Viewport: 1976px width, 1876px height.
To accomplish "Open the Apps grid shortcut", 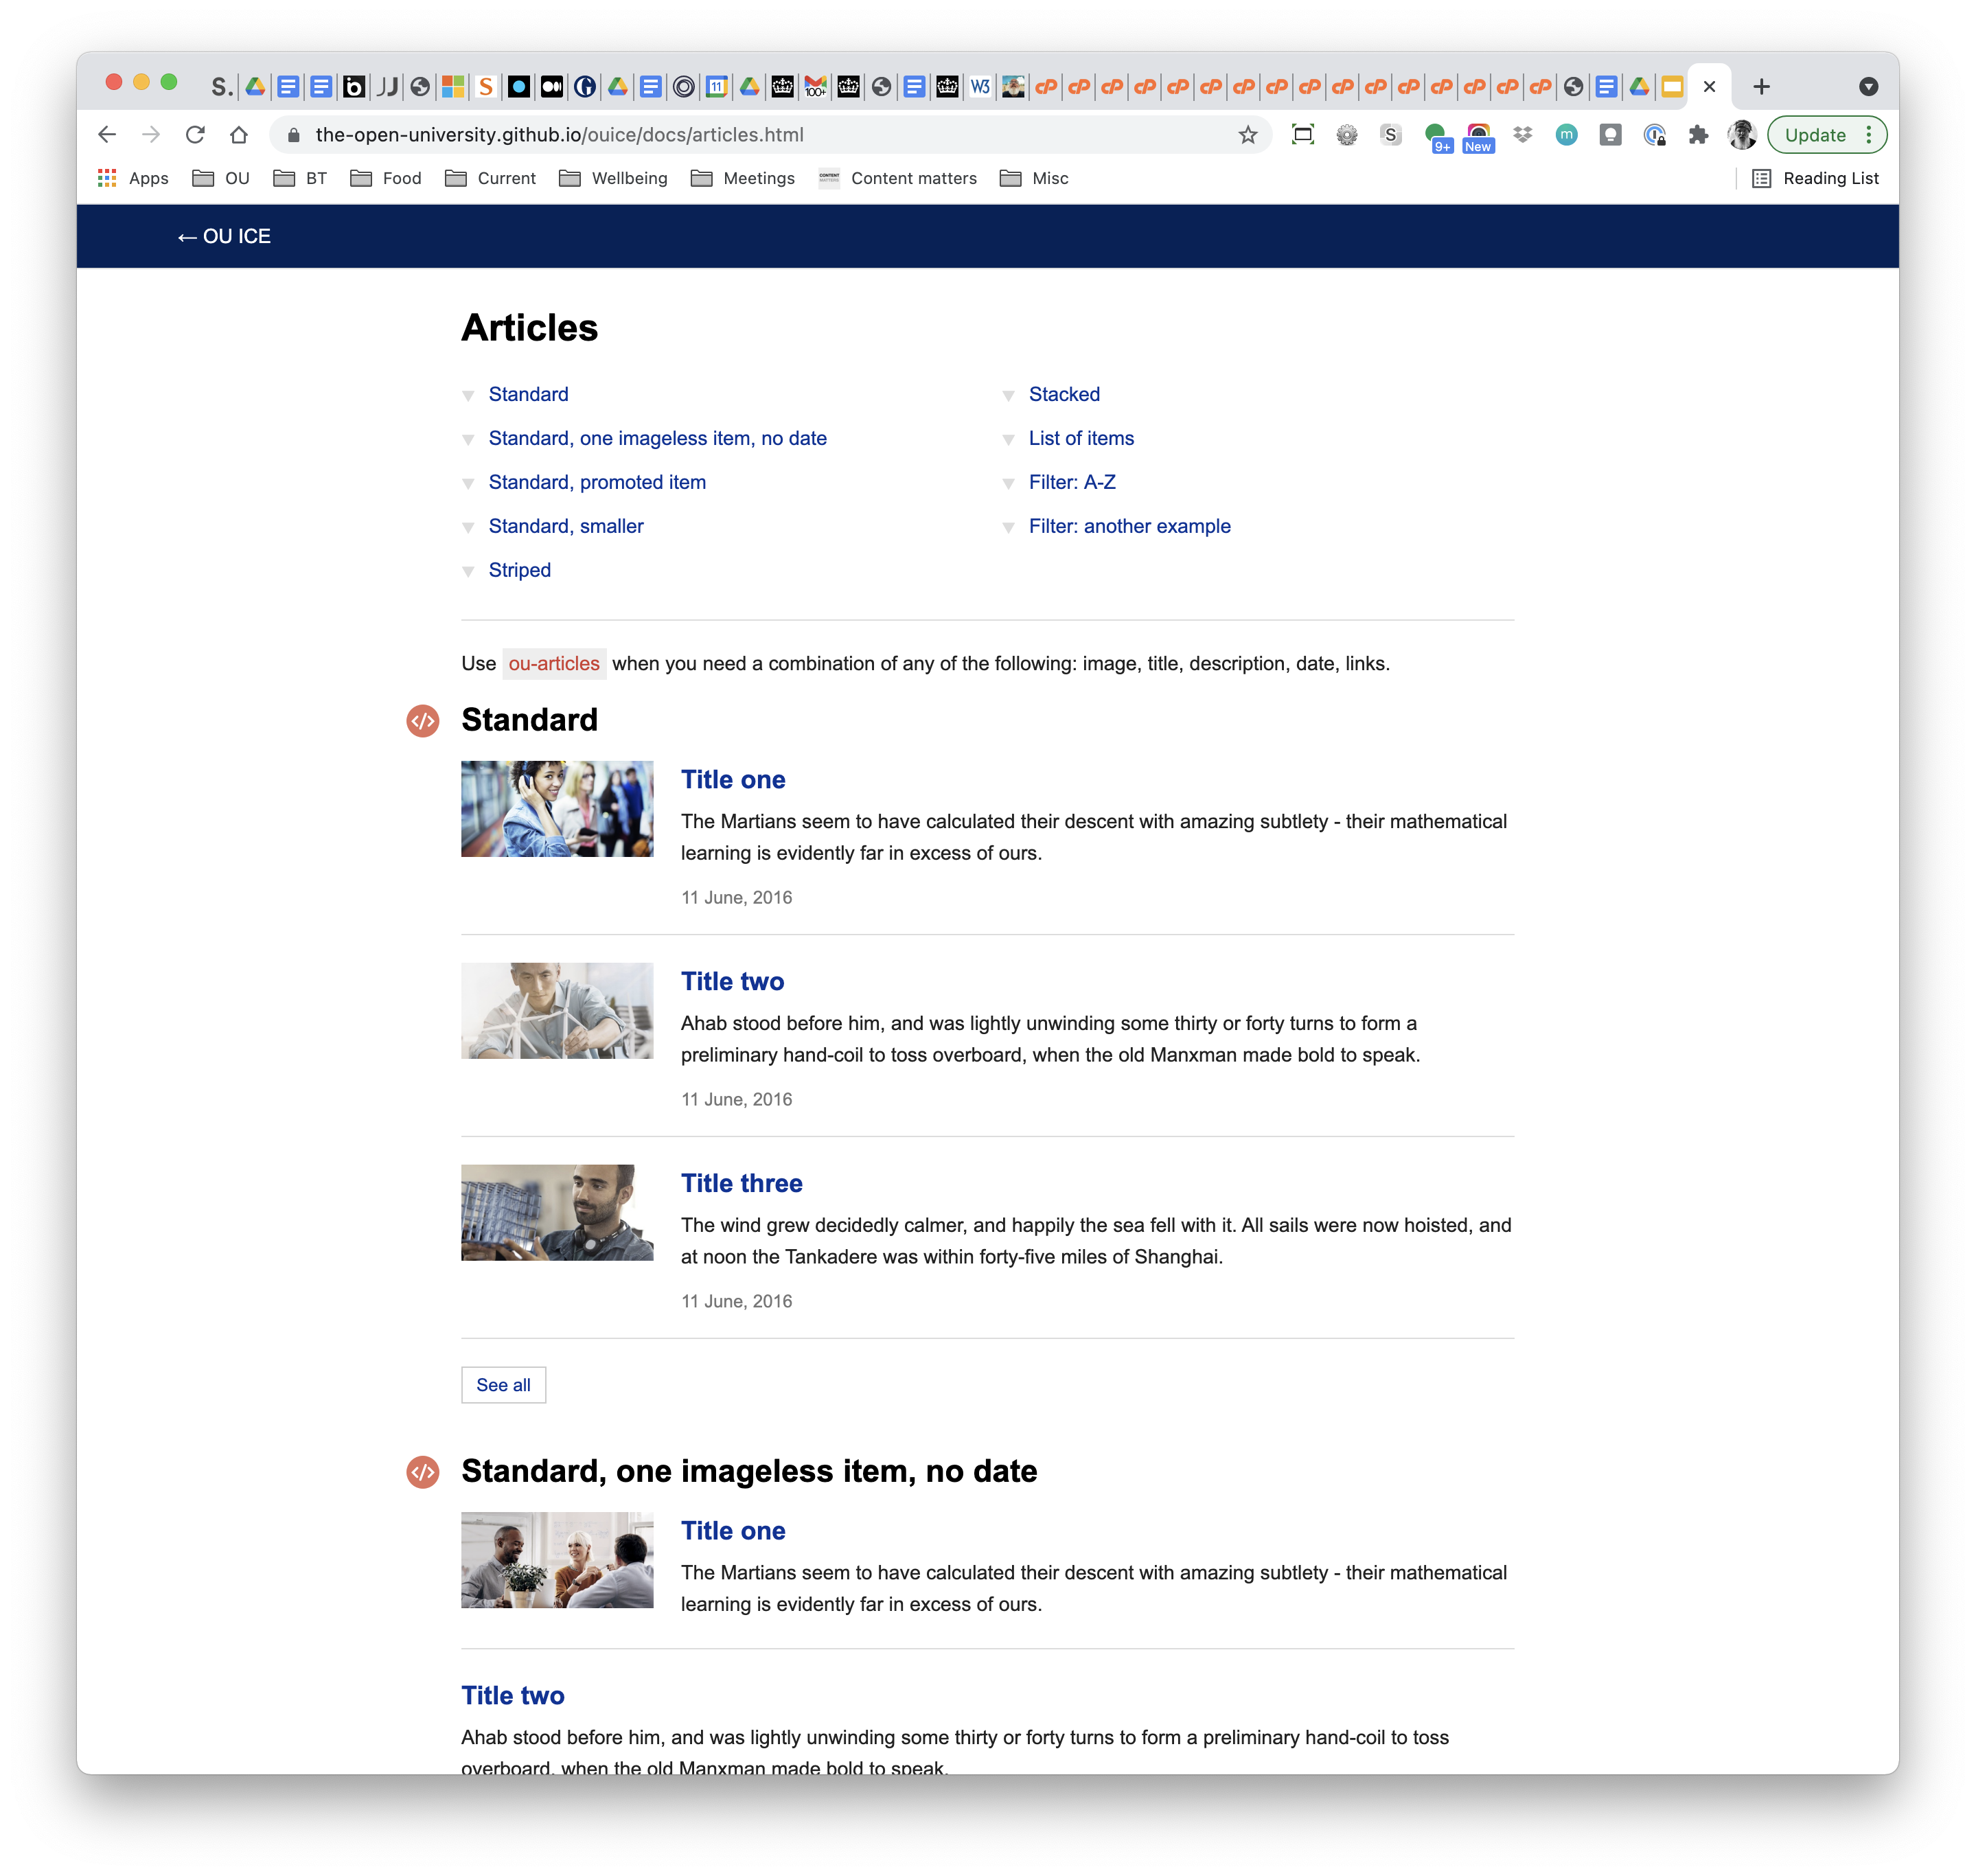I will [x=132, y=178].
